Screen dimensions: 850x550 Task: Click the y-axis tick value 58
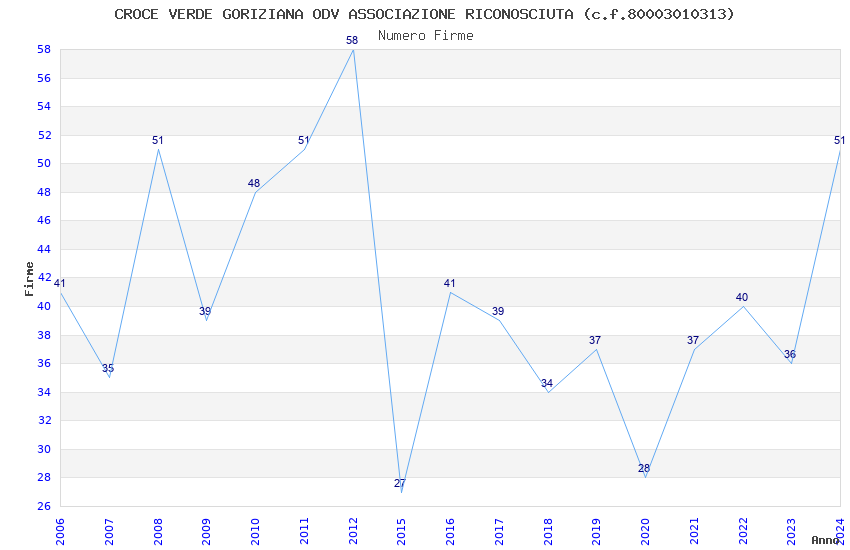(44, 49)
